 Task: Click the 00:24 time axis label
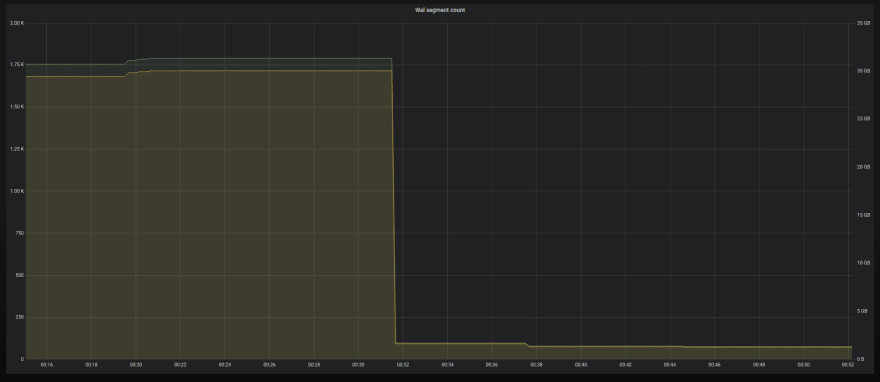[225, 365]
